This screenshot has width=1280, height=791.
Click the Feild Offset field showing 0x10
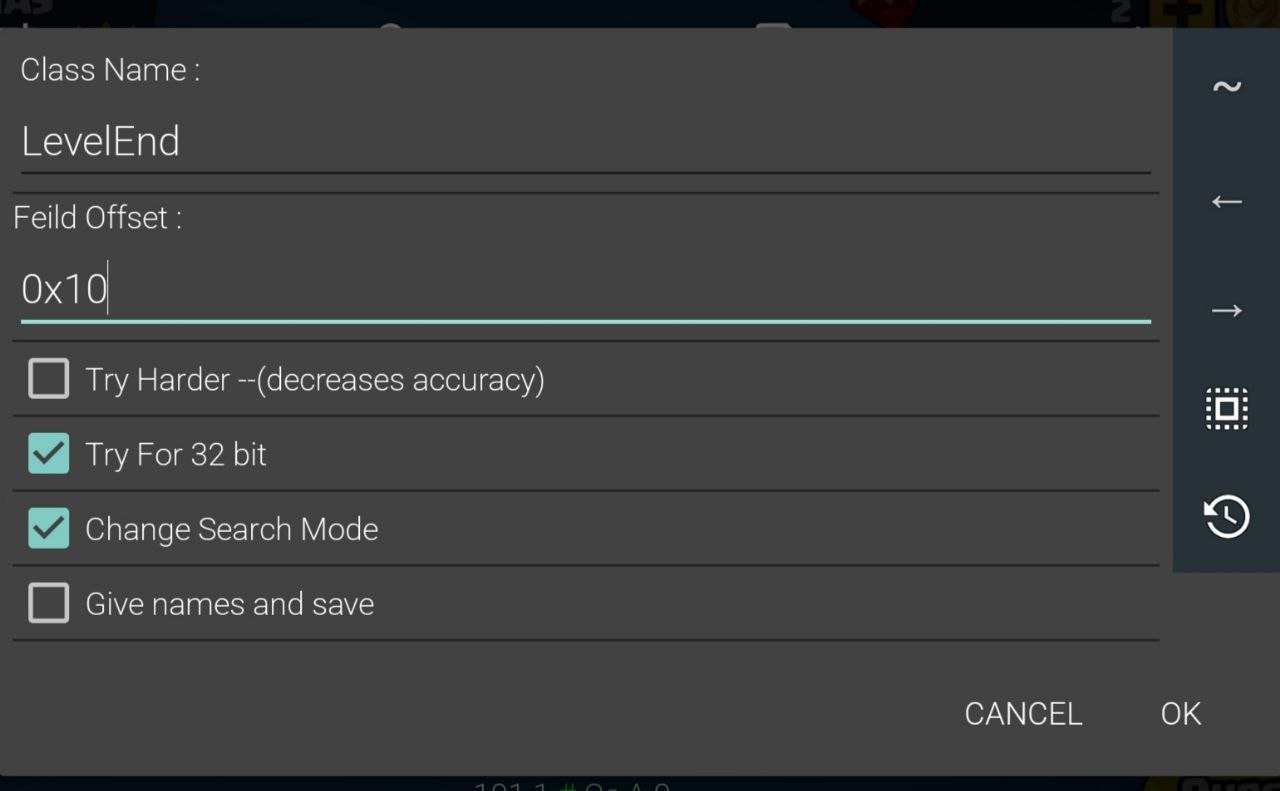585,290
